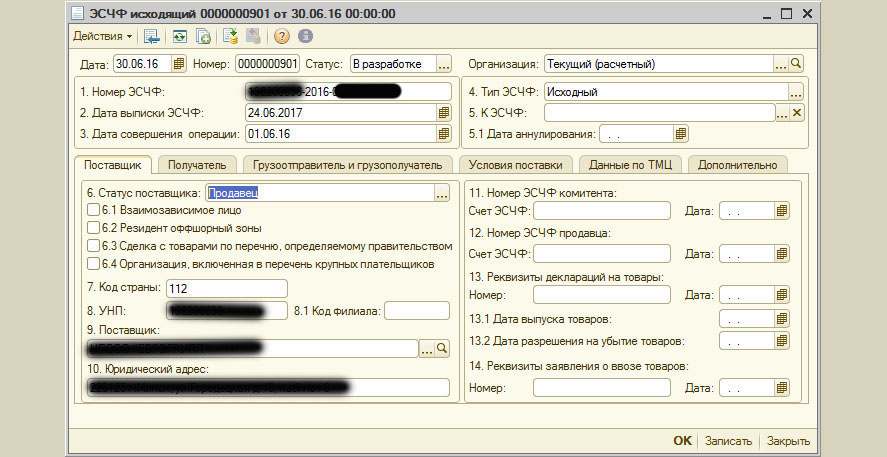Open calendar for Дата выписки ЭСЧФ
This screenshot has width=887, height=457.
coord(443,112)
